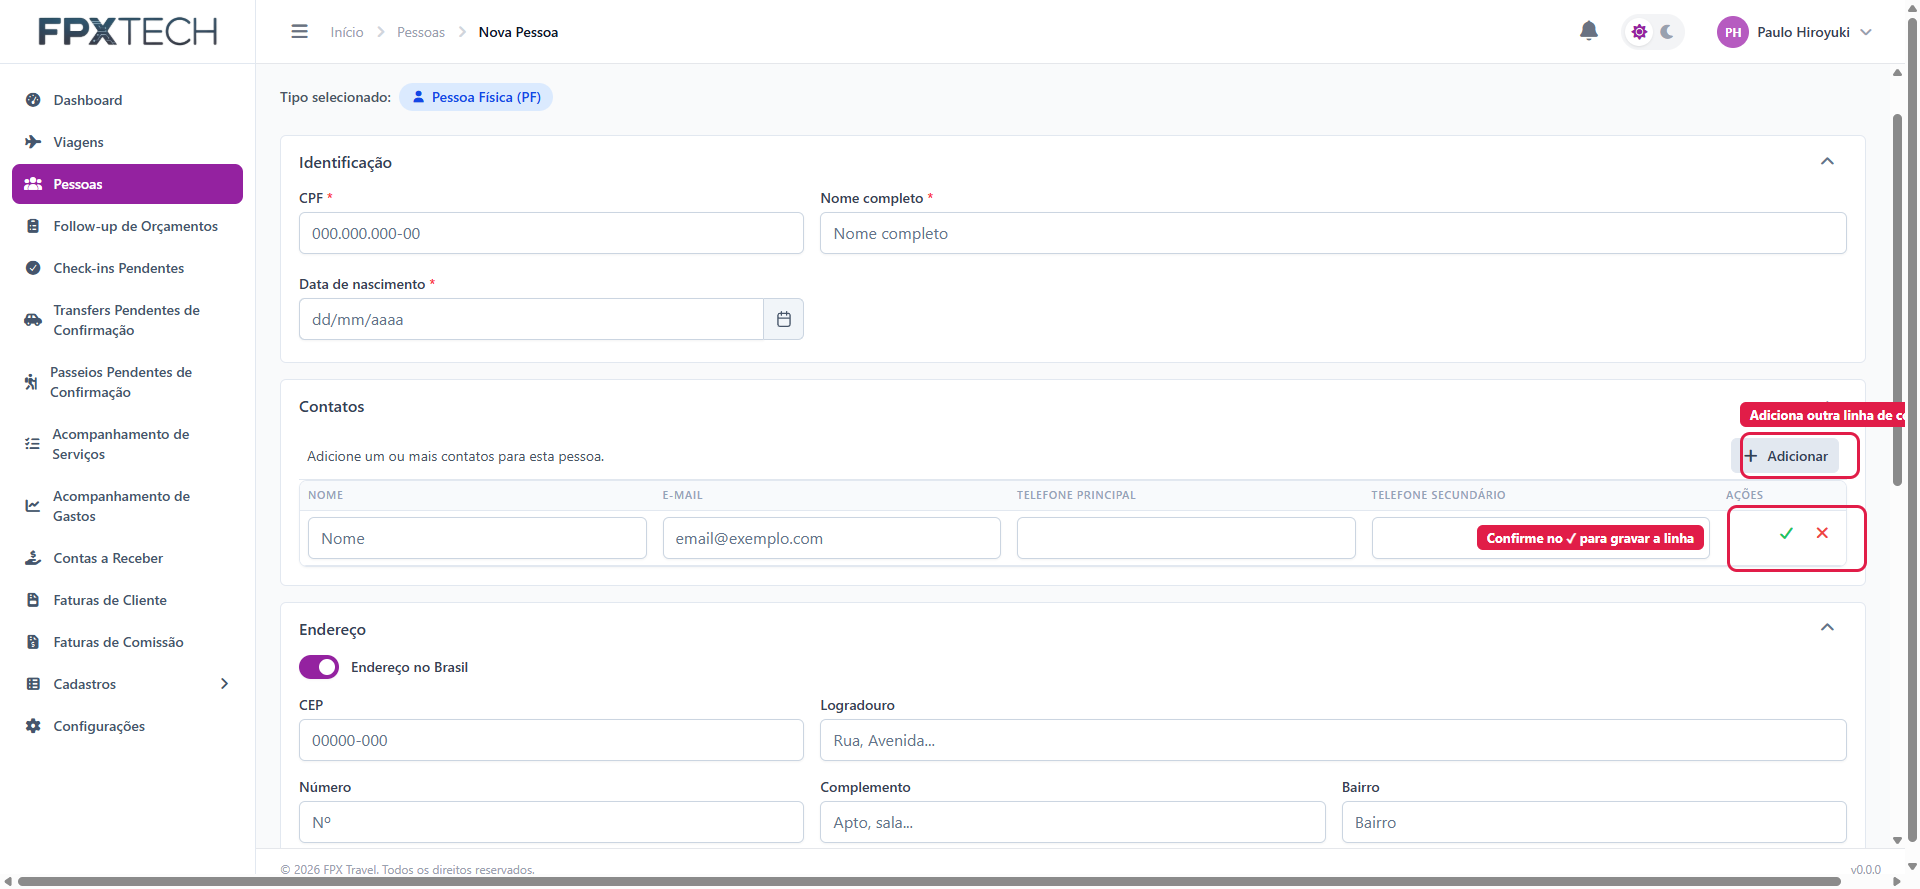Click the Paulo Hiroyuki user name
This screenshot has height=889, width=1920.
click(x=1803, y=32)
